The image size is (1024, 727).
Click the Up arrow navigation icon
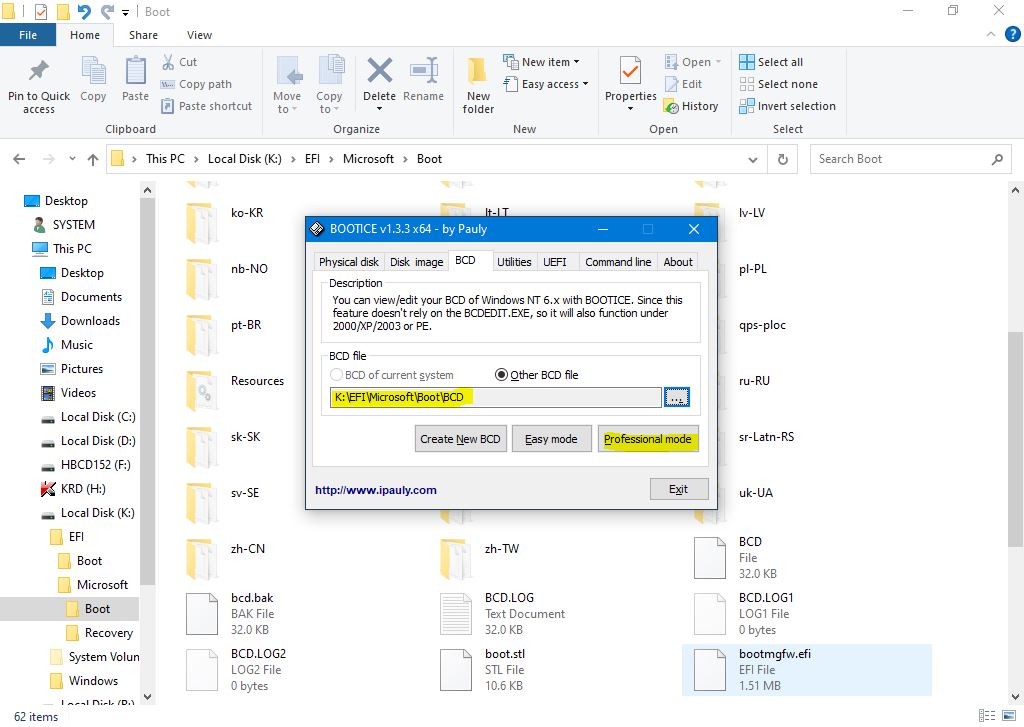93,159
